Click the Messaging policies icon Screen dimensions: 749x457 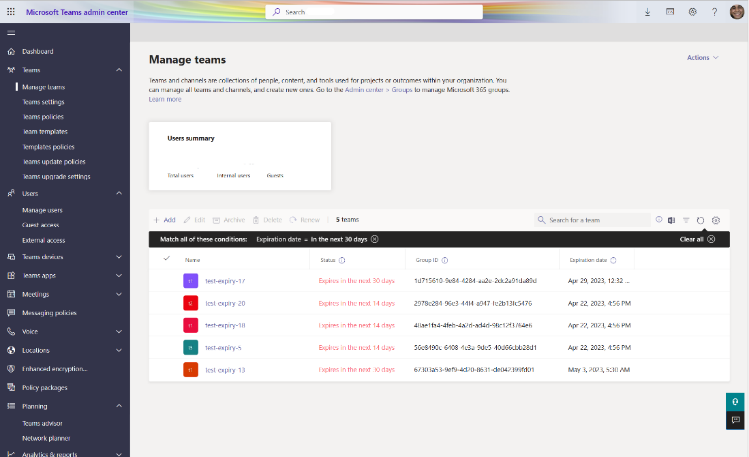coord(11,313)
